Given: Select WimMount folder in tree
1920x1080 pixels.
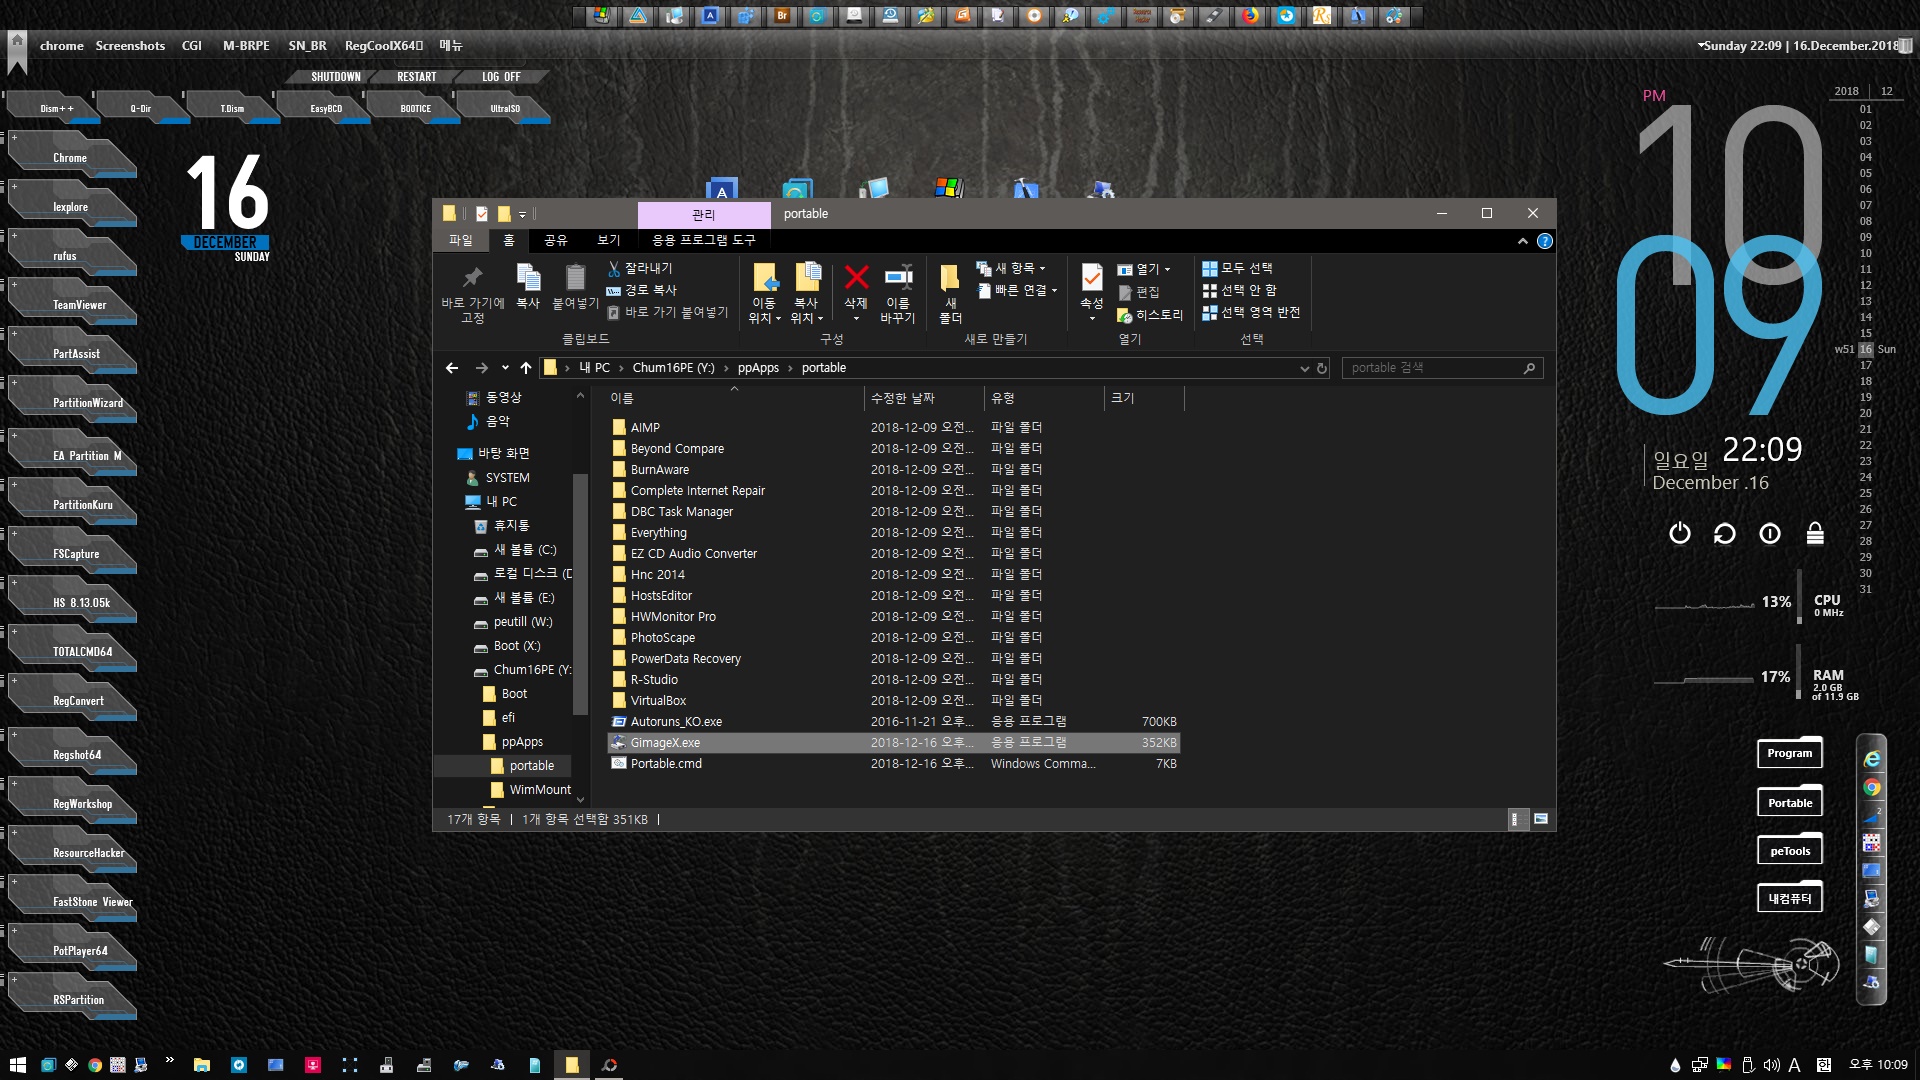Looking at the screenshot, I should point(530,790).
